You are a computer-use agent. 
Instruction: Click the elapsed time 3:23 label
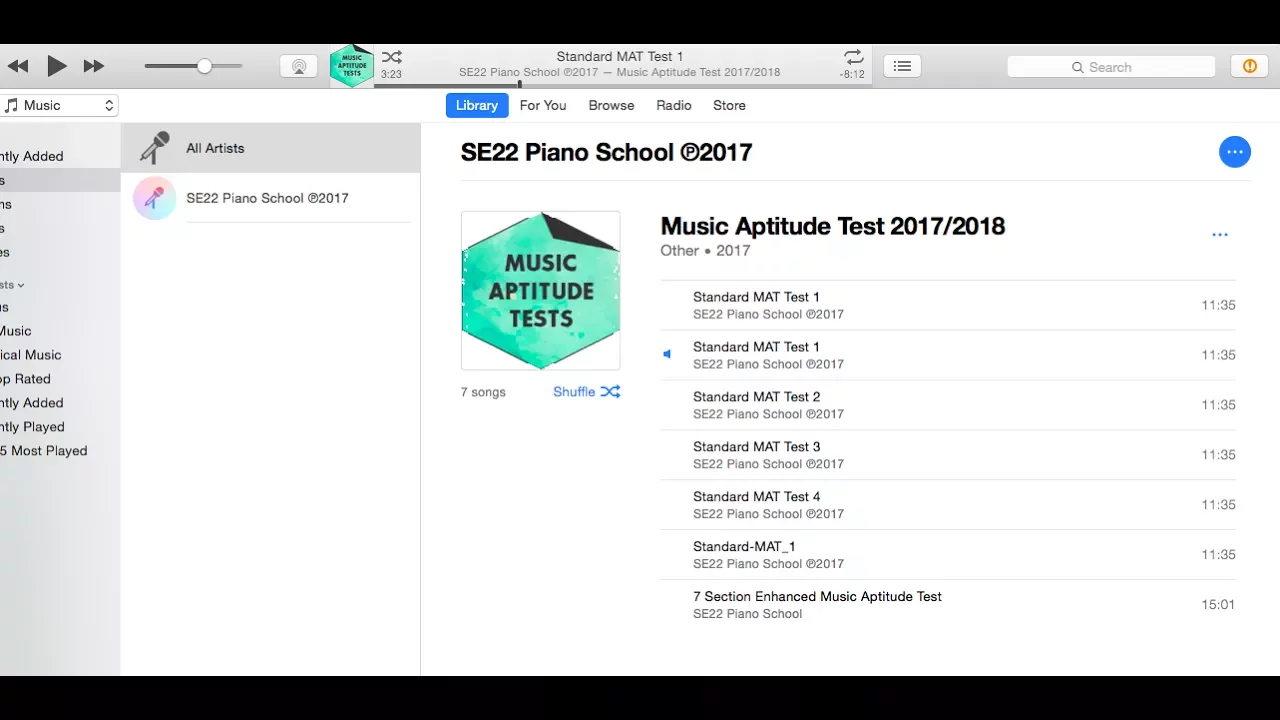(391, 74)
